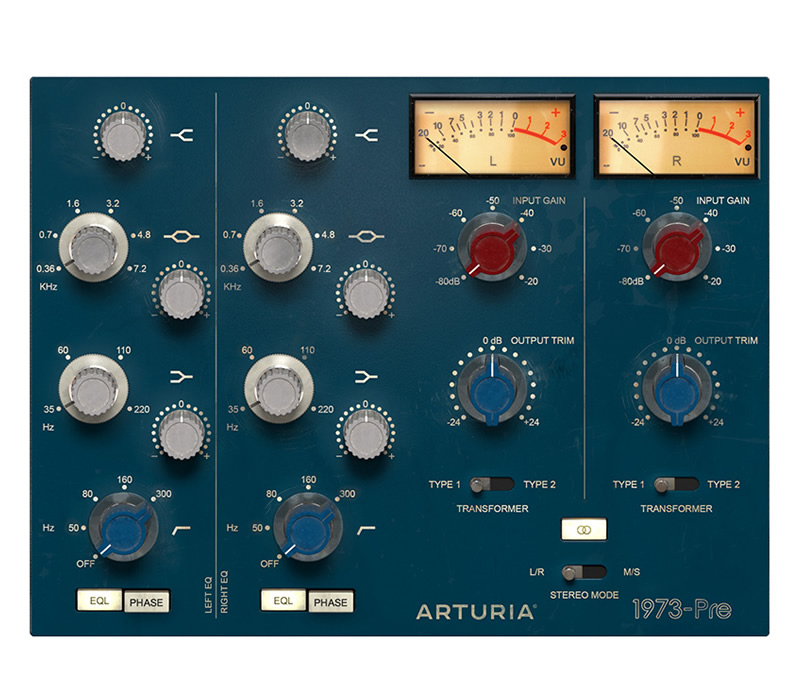800x697 pixels.
Task: Flip the Stereo Mode L/R M/S switch
Action: pyautogui.click(x=584, y=572)
